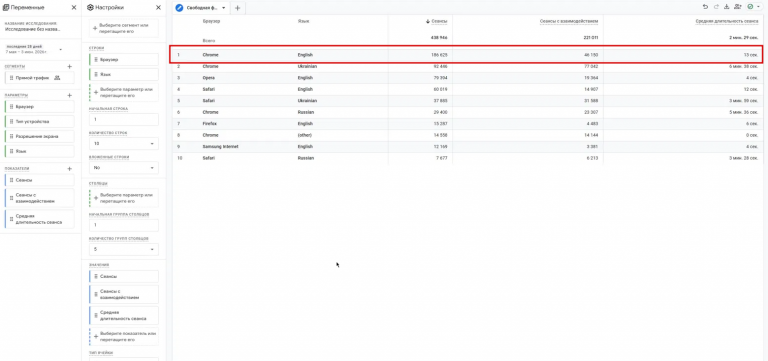Select the Opera browser cell
This screenshot has width=768, height=361.
coord(209,78)
